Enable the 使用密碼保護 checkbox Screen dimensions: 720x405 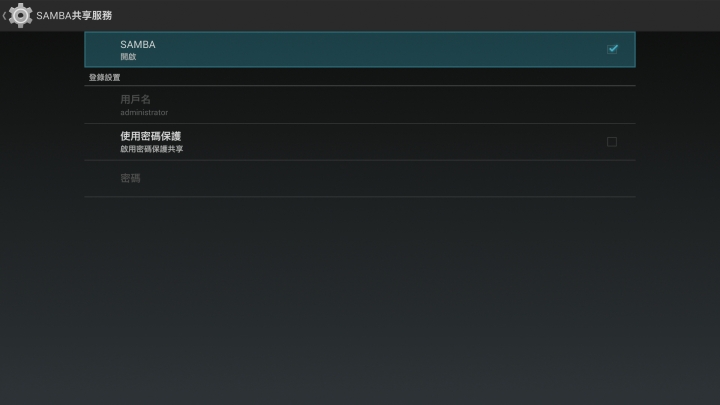(612, 142)
